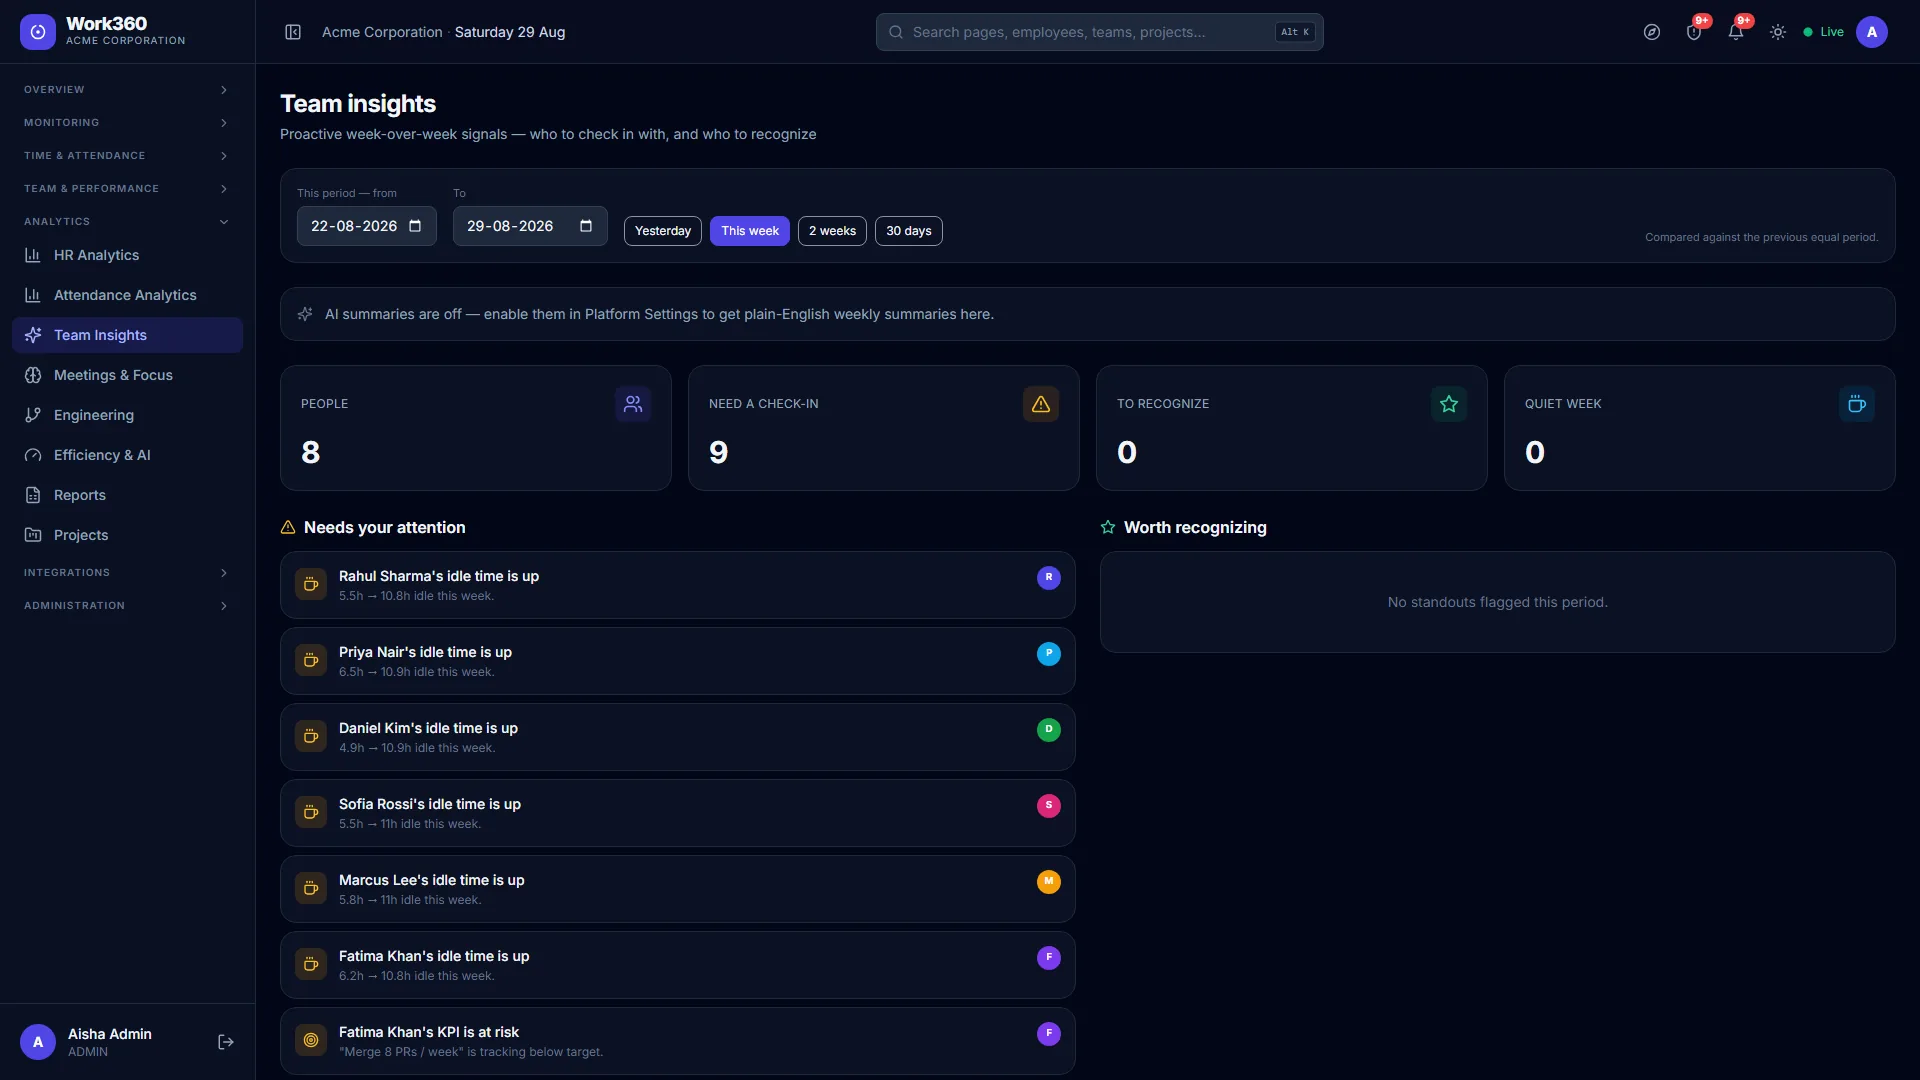
Task: Click the Work360 logo icon
Action: [38, 32]
